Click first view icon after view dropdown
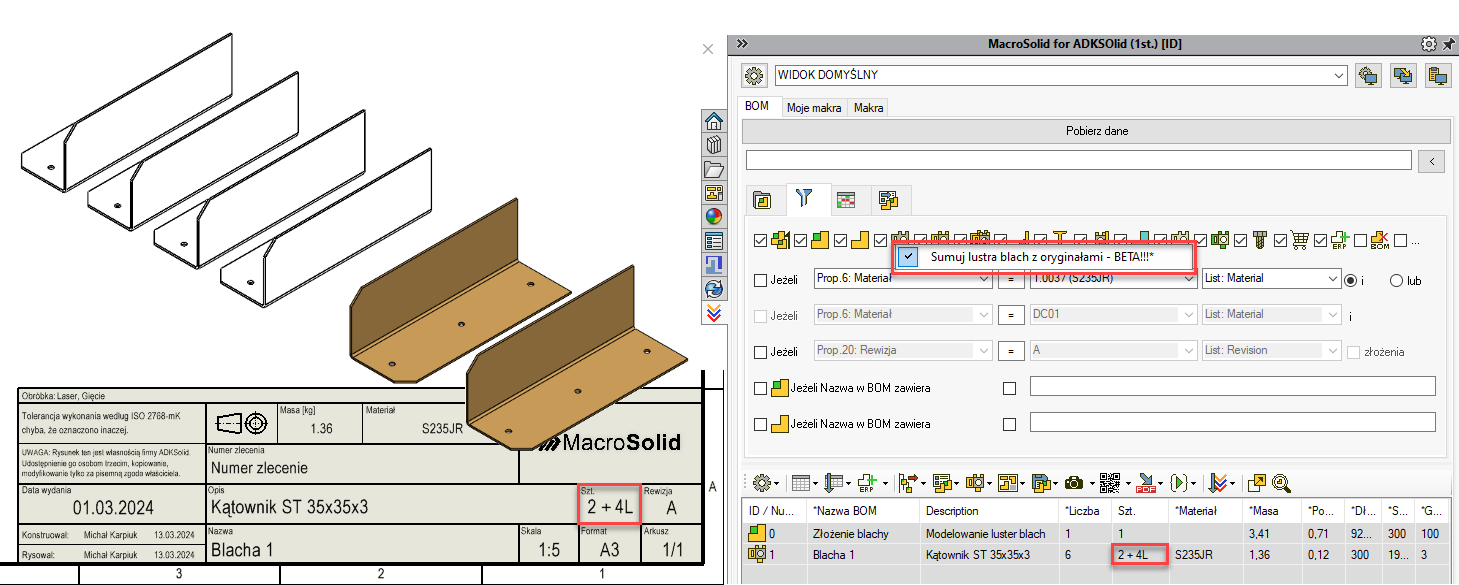Viewport: 1459px width, 585px height. point(1369,76)
